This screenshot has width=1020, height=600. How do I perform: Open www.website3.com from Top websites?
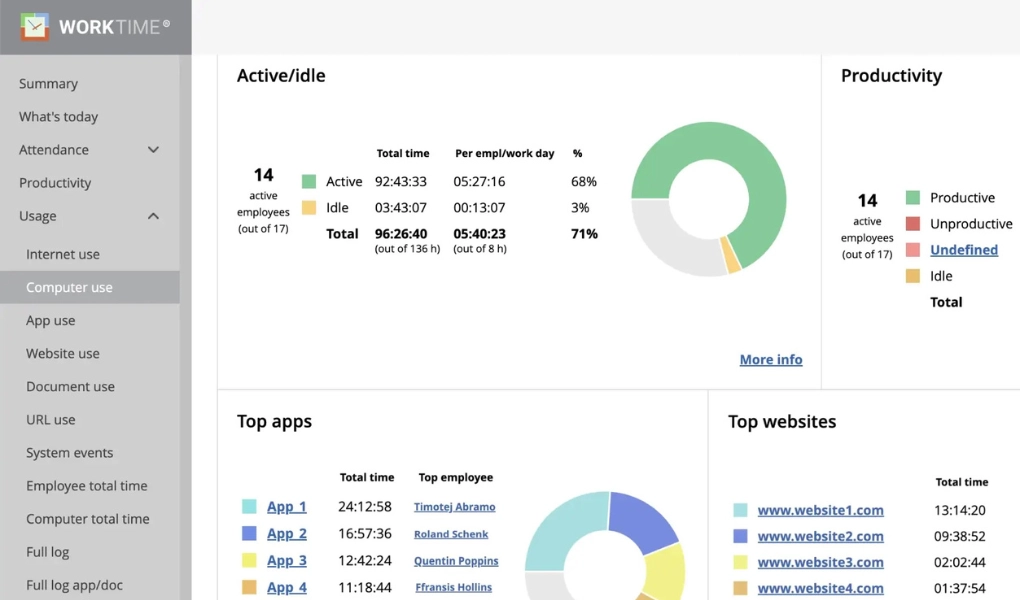pos(820,563)
